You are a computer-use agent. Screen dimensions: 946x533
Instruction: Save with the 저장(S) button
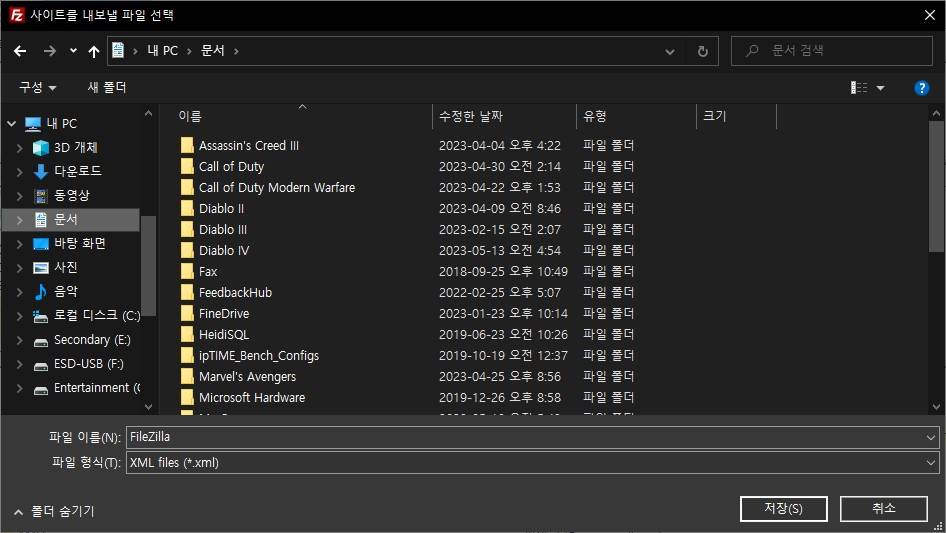click(783, 509)
